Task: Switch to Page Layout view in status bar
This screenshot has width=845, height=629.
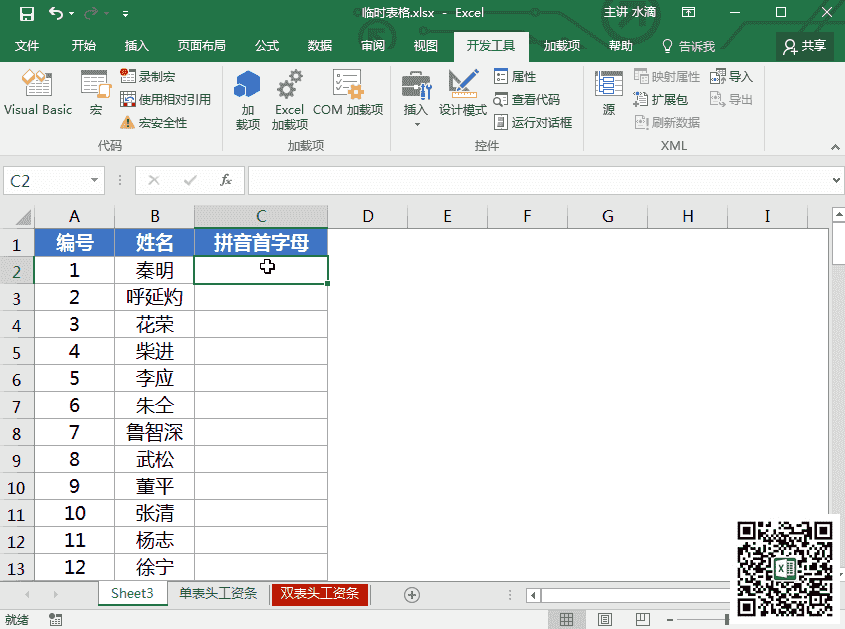Action: tap(605, 619)
